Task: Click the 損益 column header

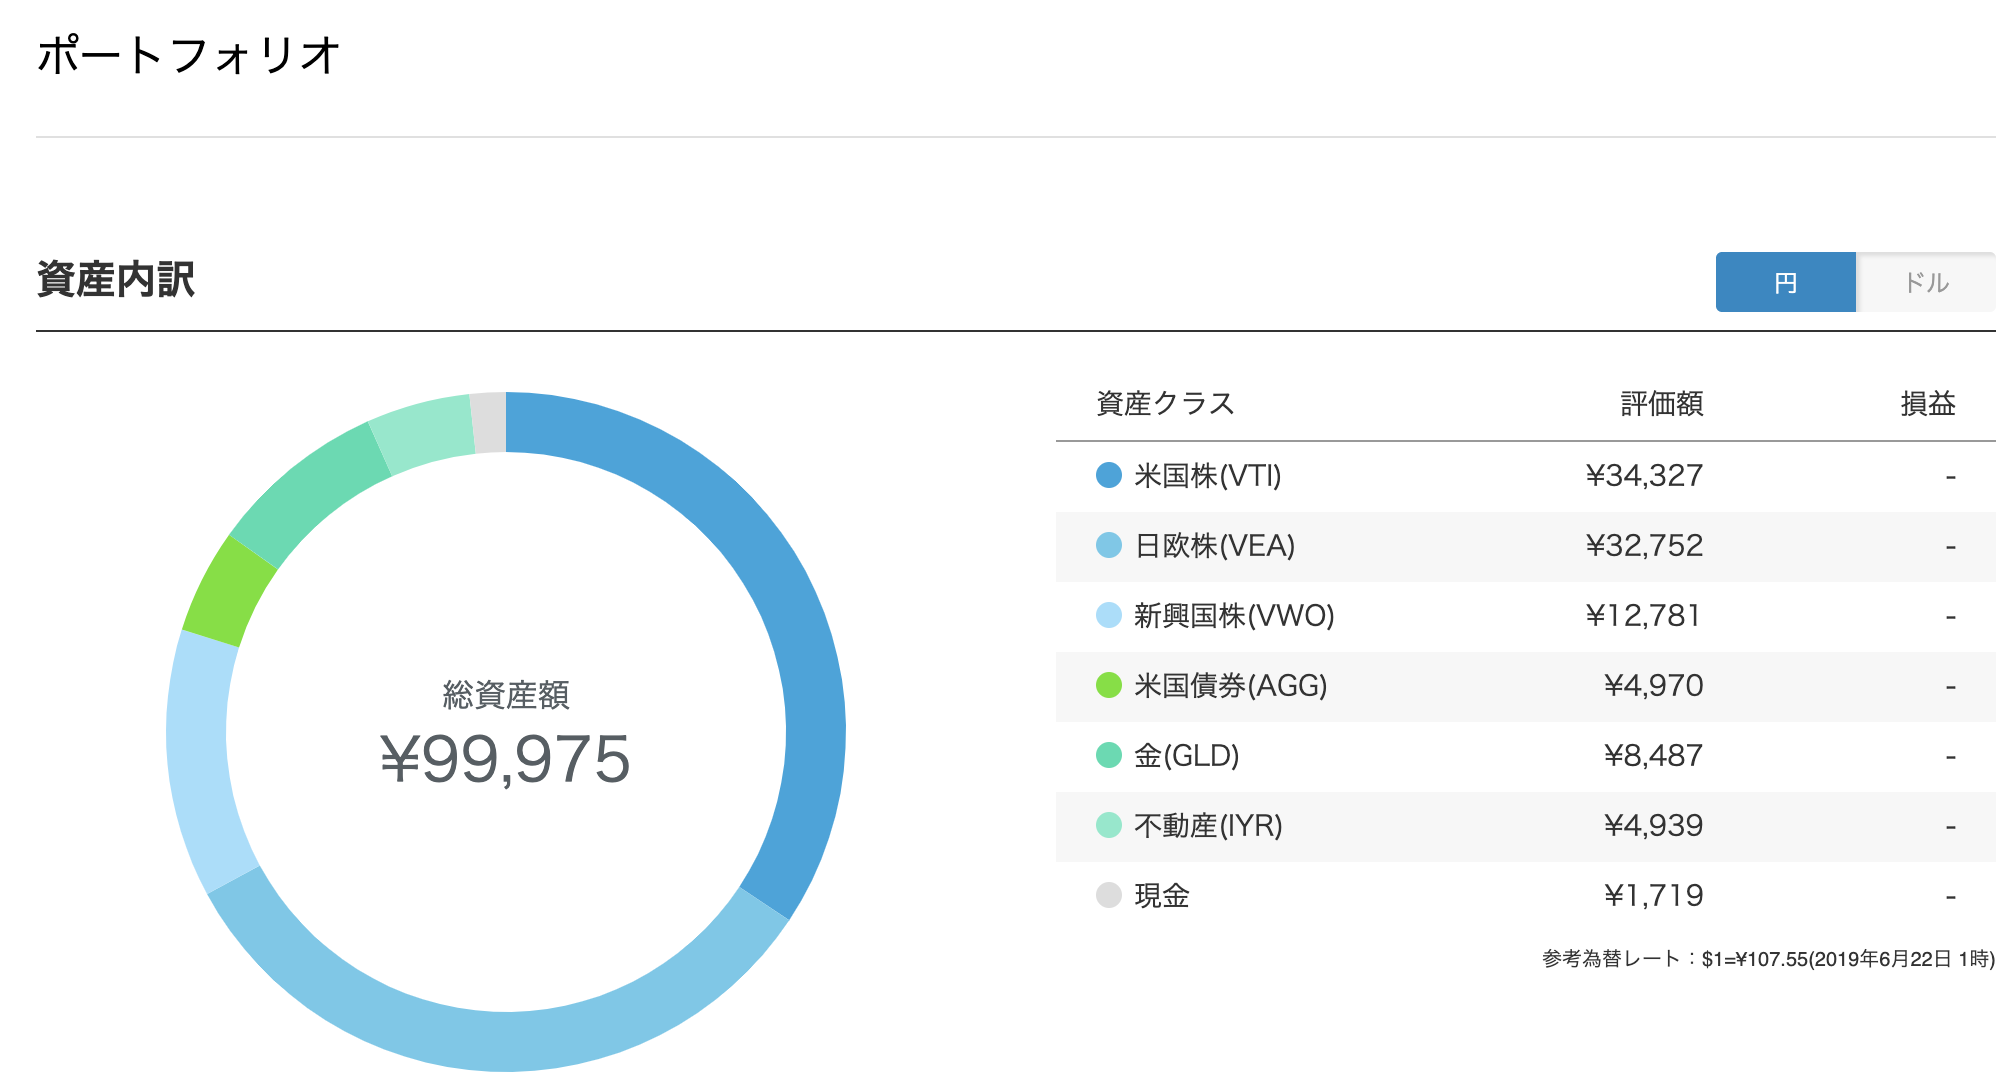Action: click(x=1927, y=404)
